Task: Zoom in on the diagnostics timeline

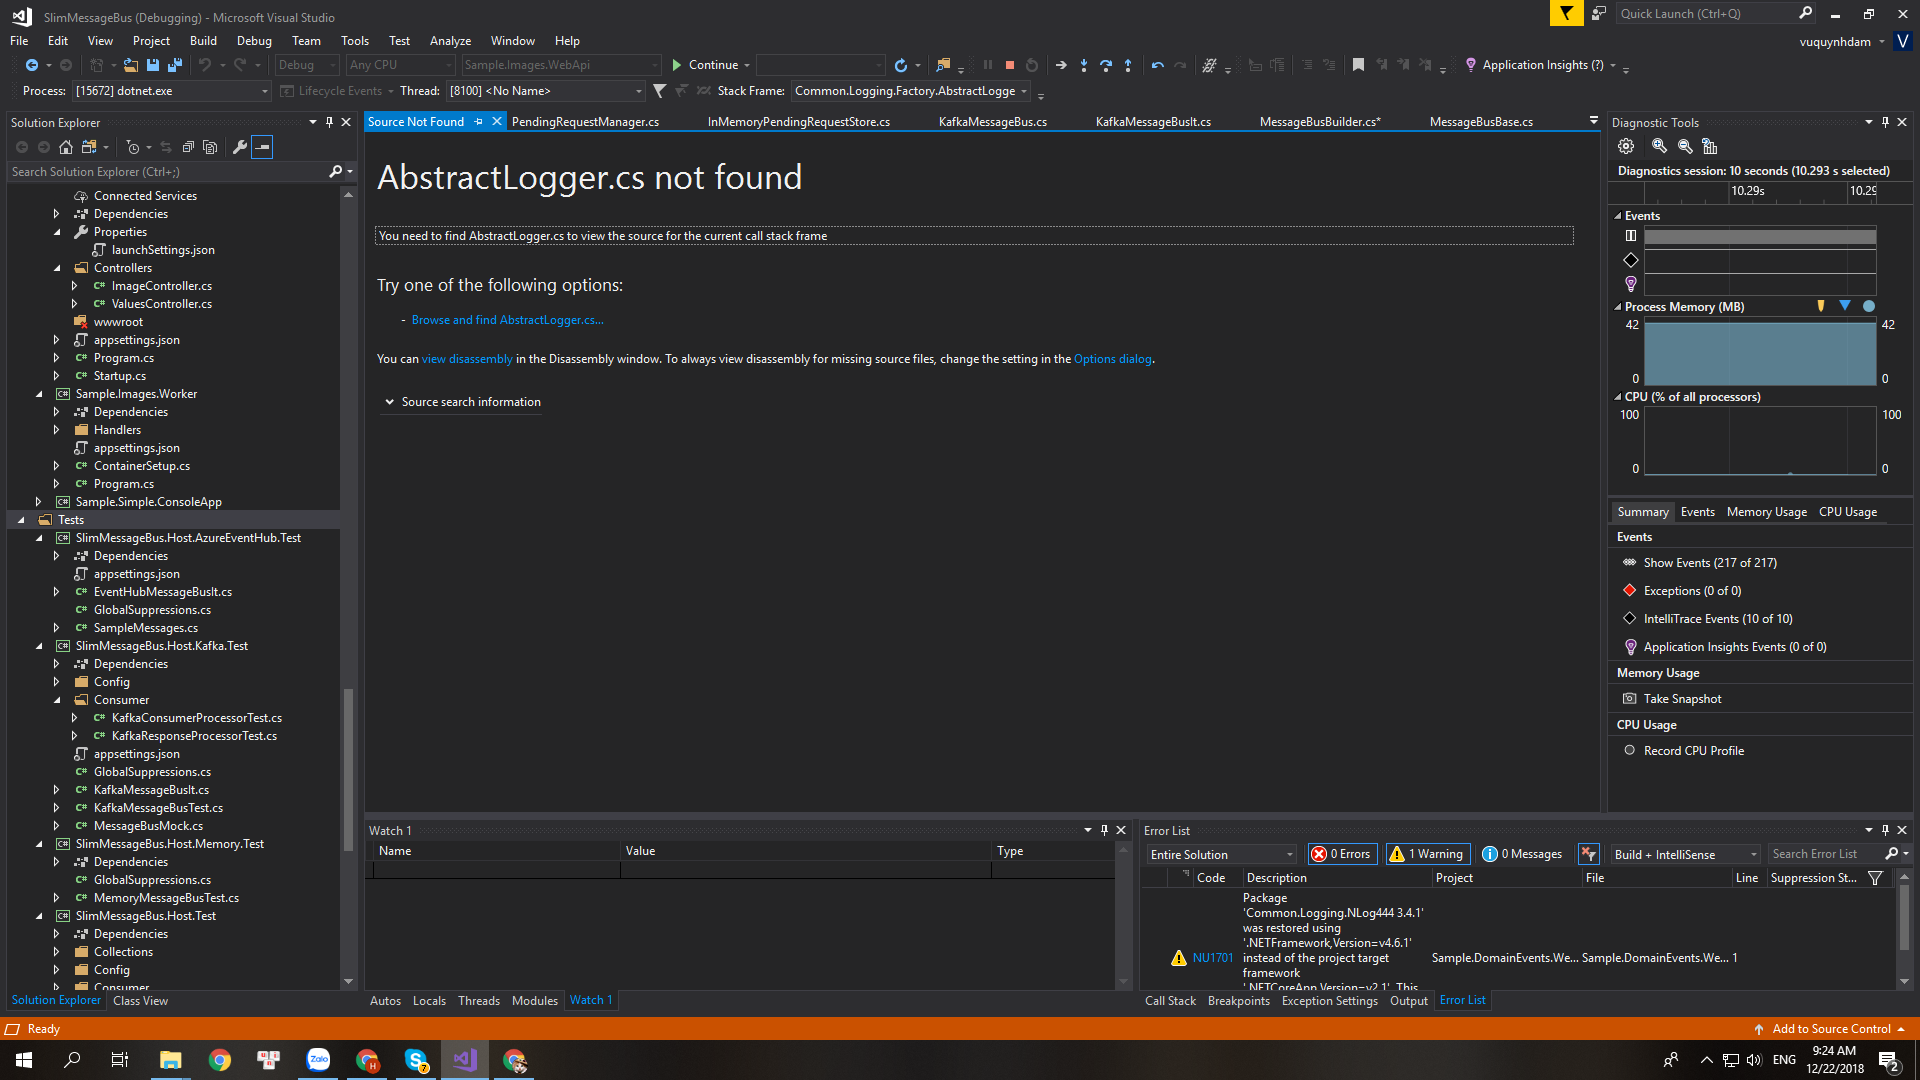Action: pos(1660,146)
